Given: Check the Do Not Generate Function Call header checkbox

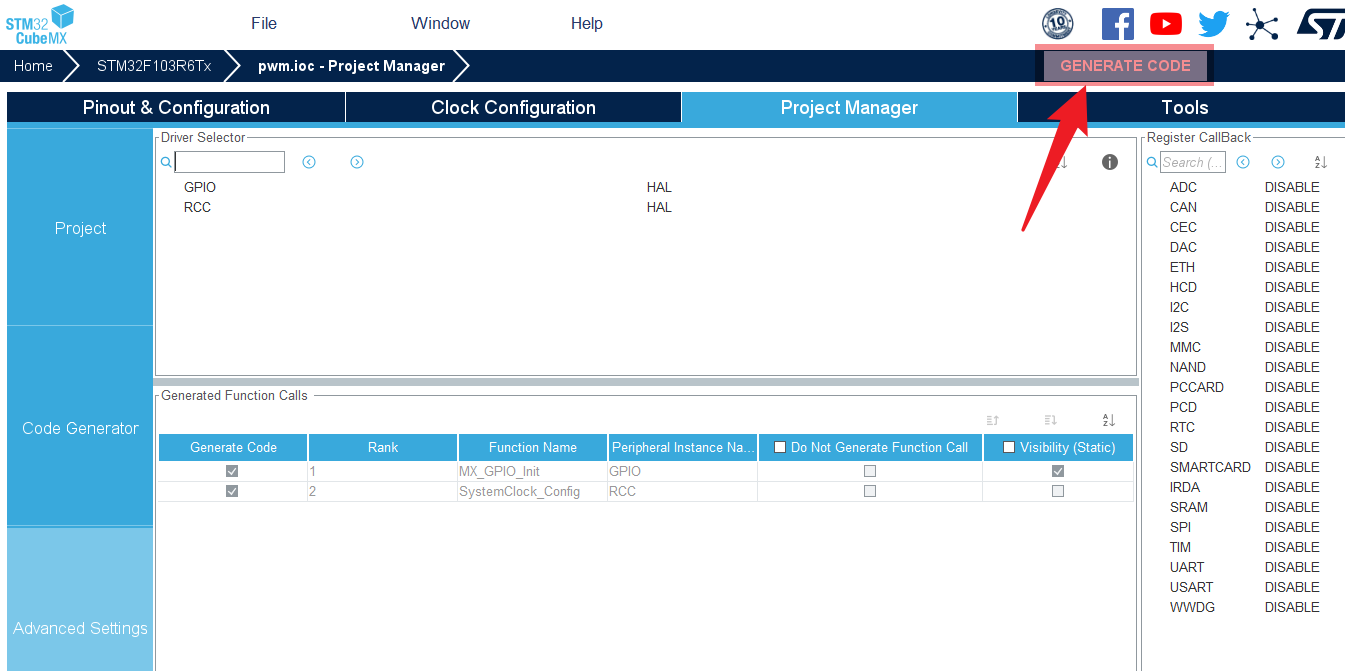Looking at the screenshot, I should (780, 447).
